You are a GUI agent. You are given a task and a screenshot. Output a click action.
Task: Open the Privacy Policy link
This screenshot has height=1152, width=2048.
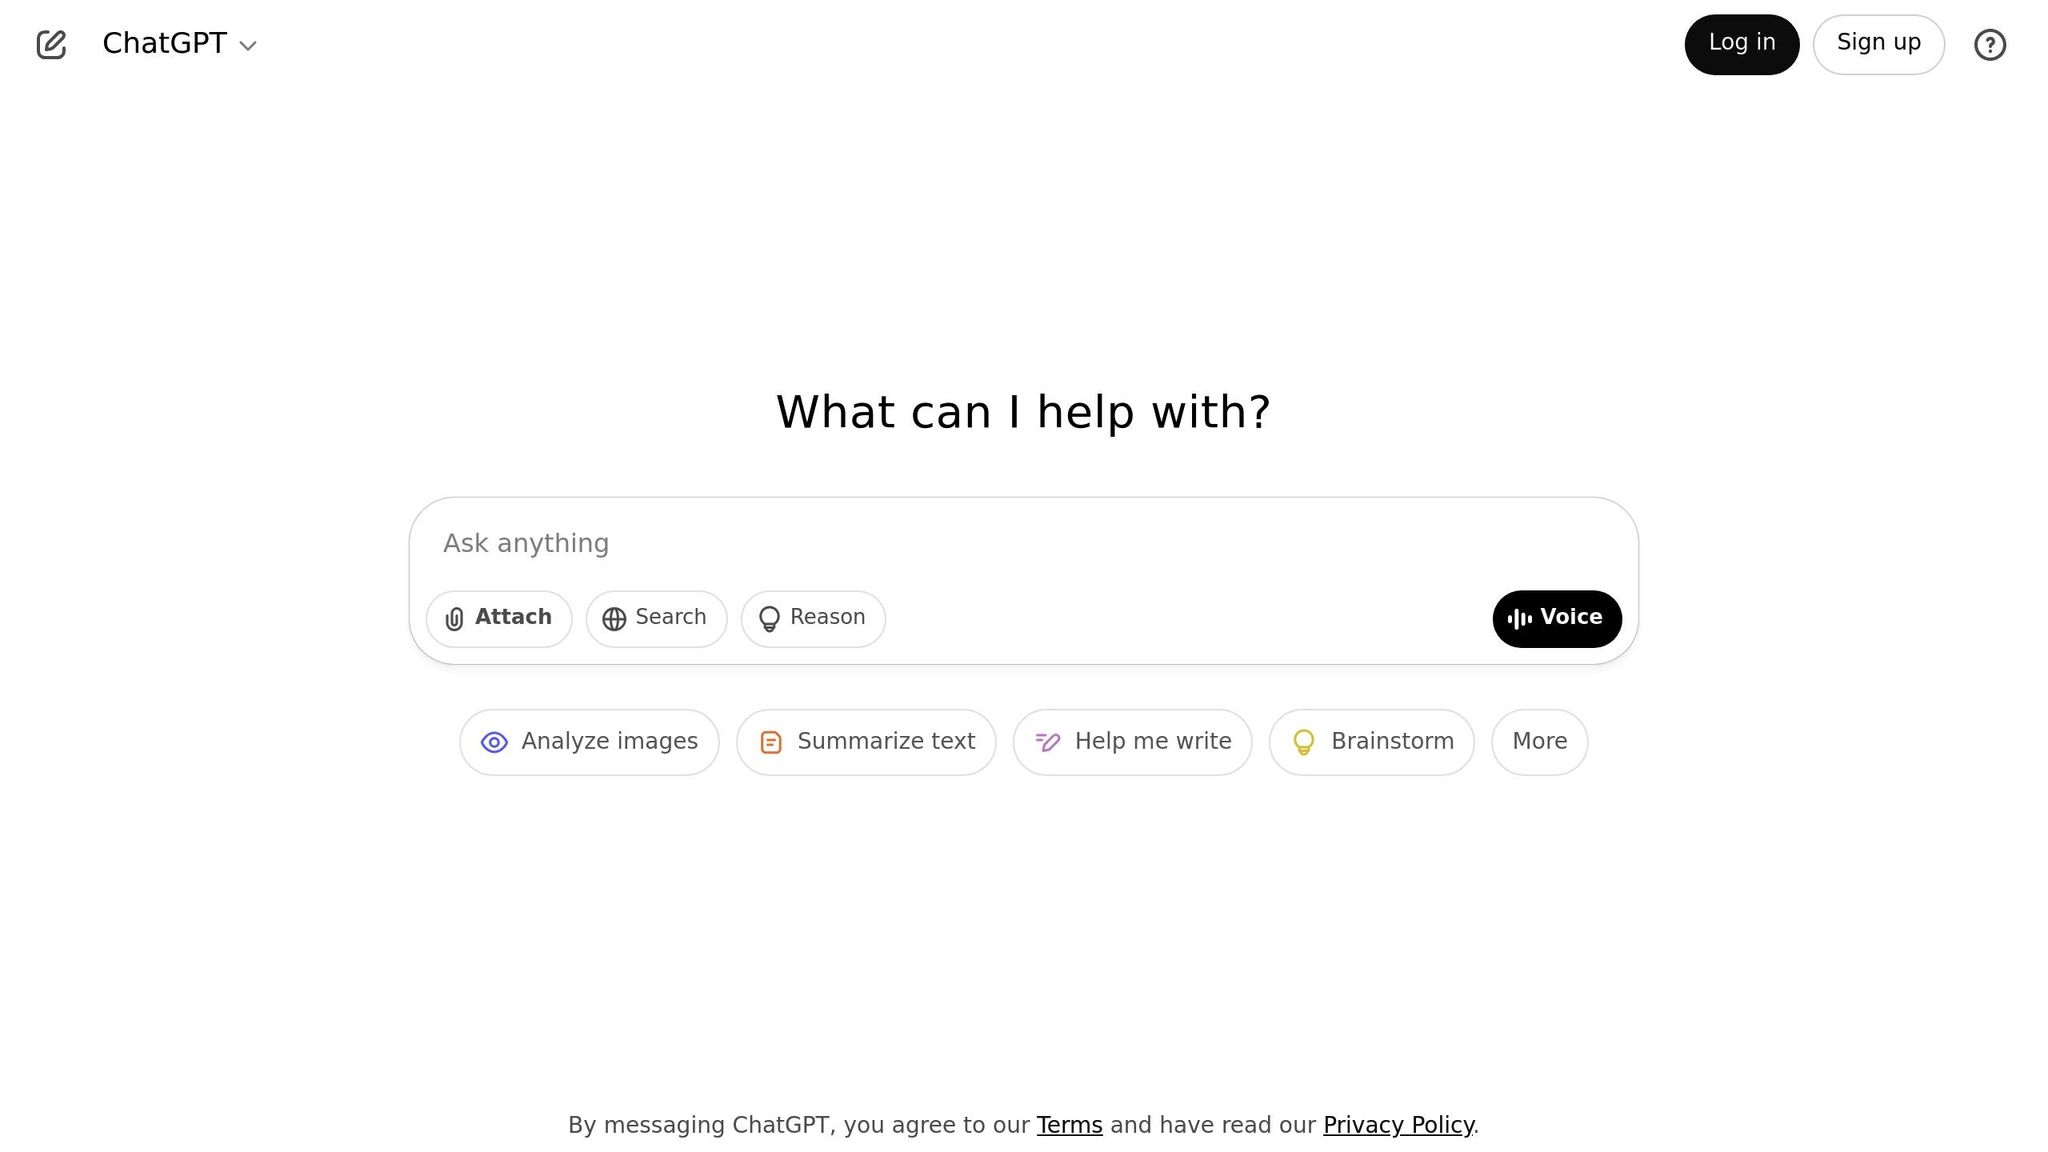tap(1398, 1125)
